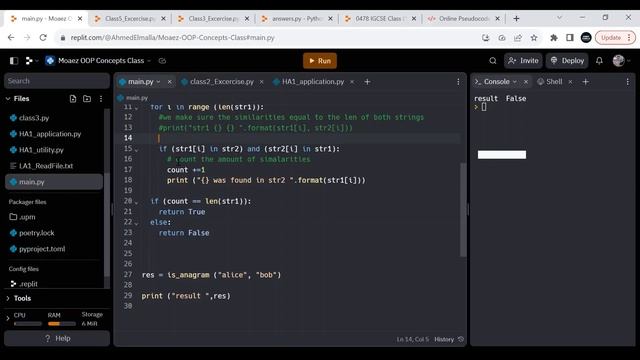Close the HA1_application.py editor tab
Image resolution: width=640 pixels, height=360 pixels.
(x=352, y=82)
